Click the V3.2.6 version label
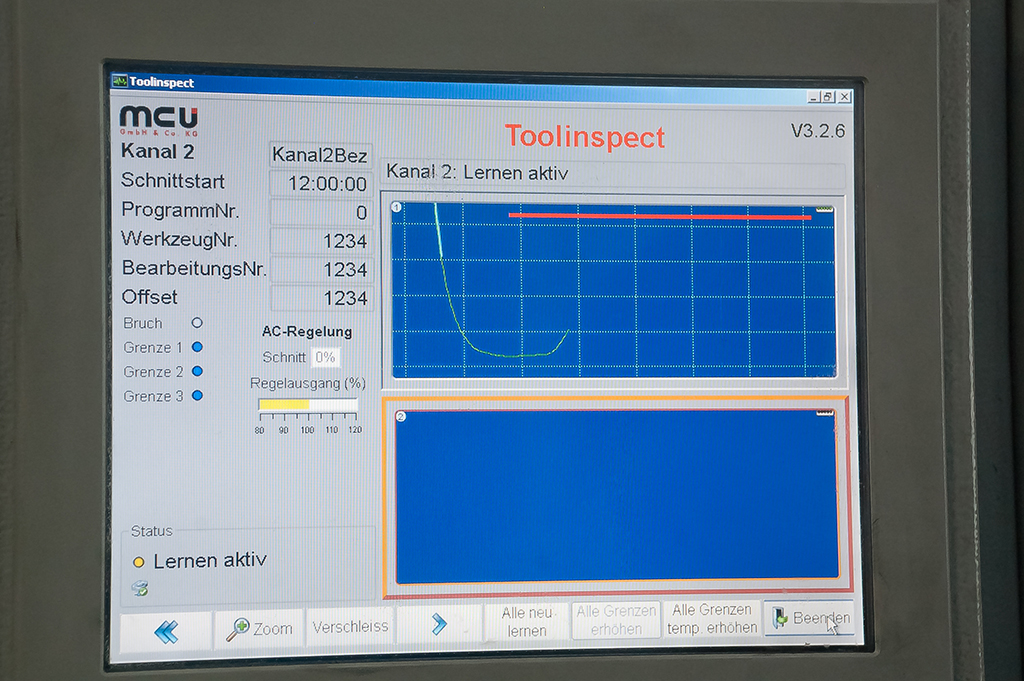 pos(818,131)
